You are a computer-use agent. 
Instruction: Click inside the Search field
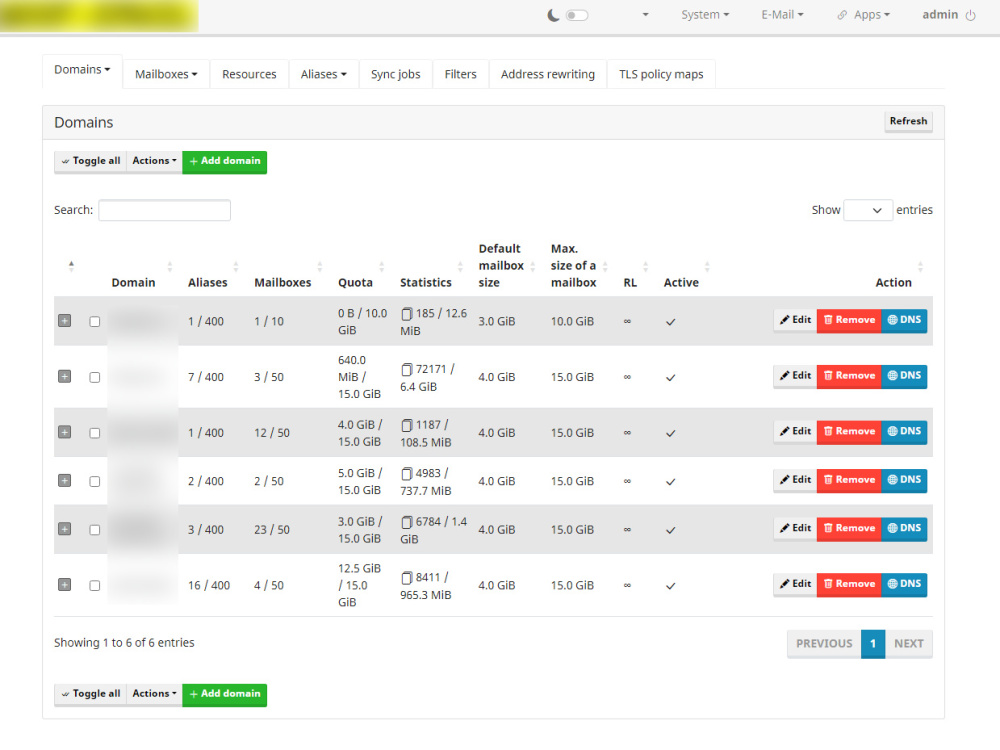(x=164, y=210)
